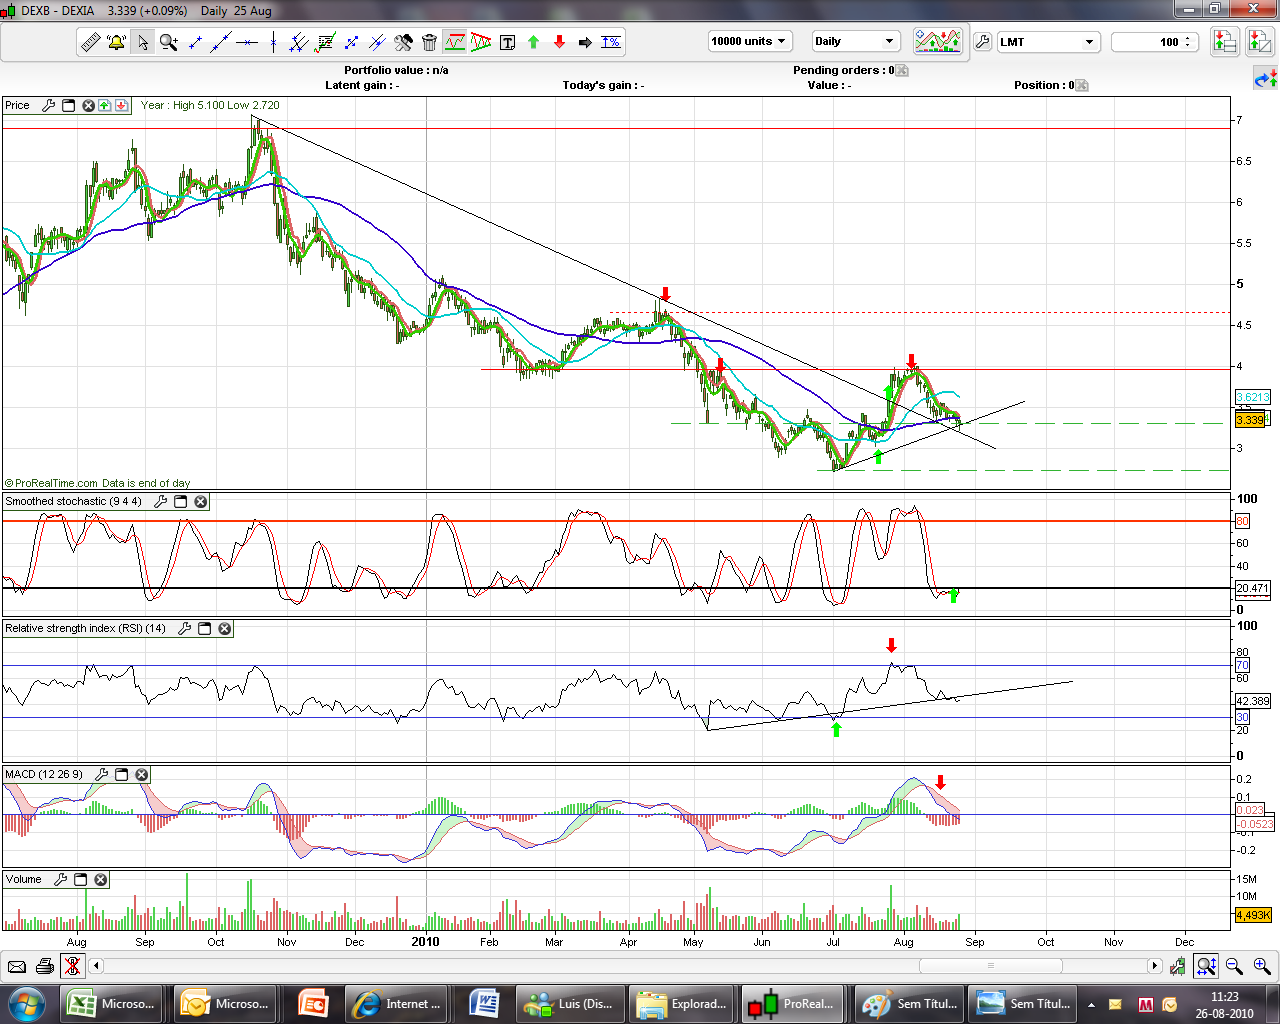Click the Position close icon

1081,85
